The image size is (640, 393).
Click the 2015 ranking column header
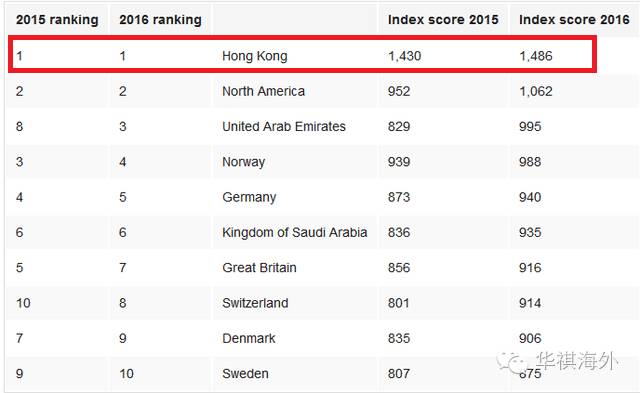point(57,20)
